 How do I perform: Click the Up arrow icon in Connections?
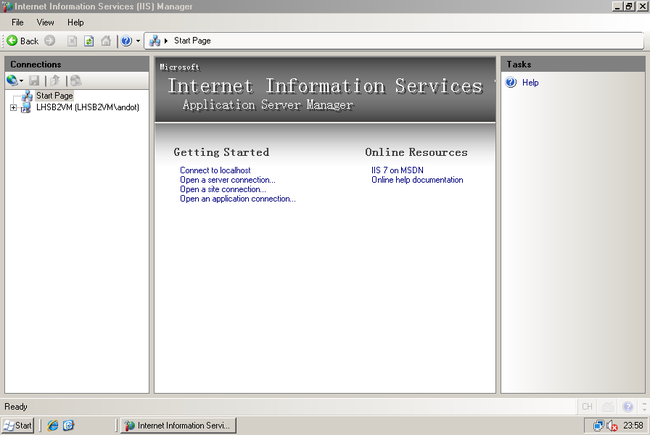[55, 80]
